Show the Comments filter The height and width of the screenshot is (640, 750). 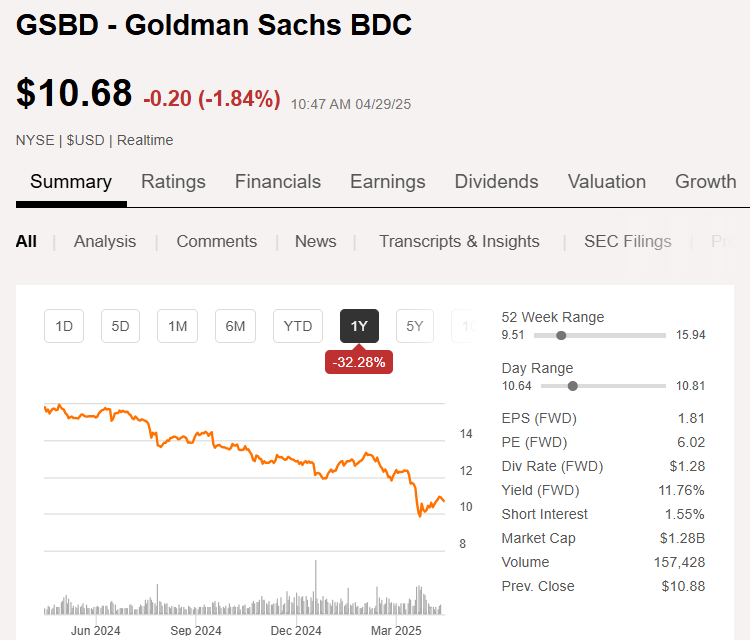point(217,242)
